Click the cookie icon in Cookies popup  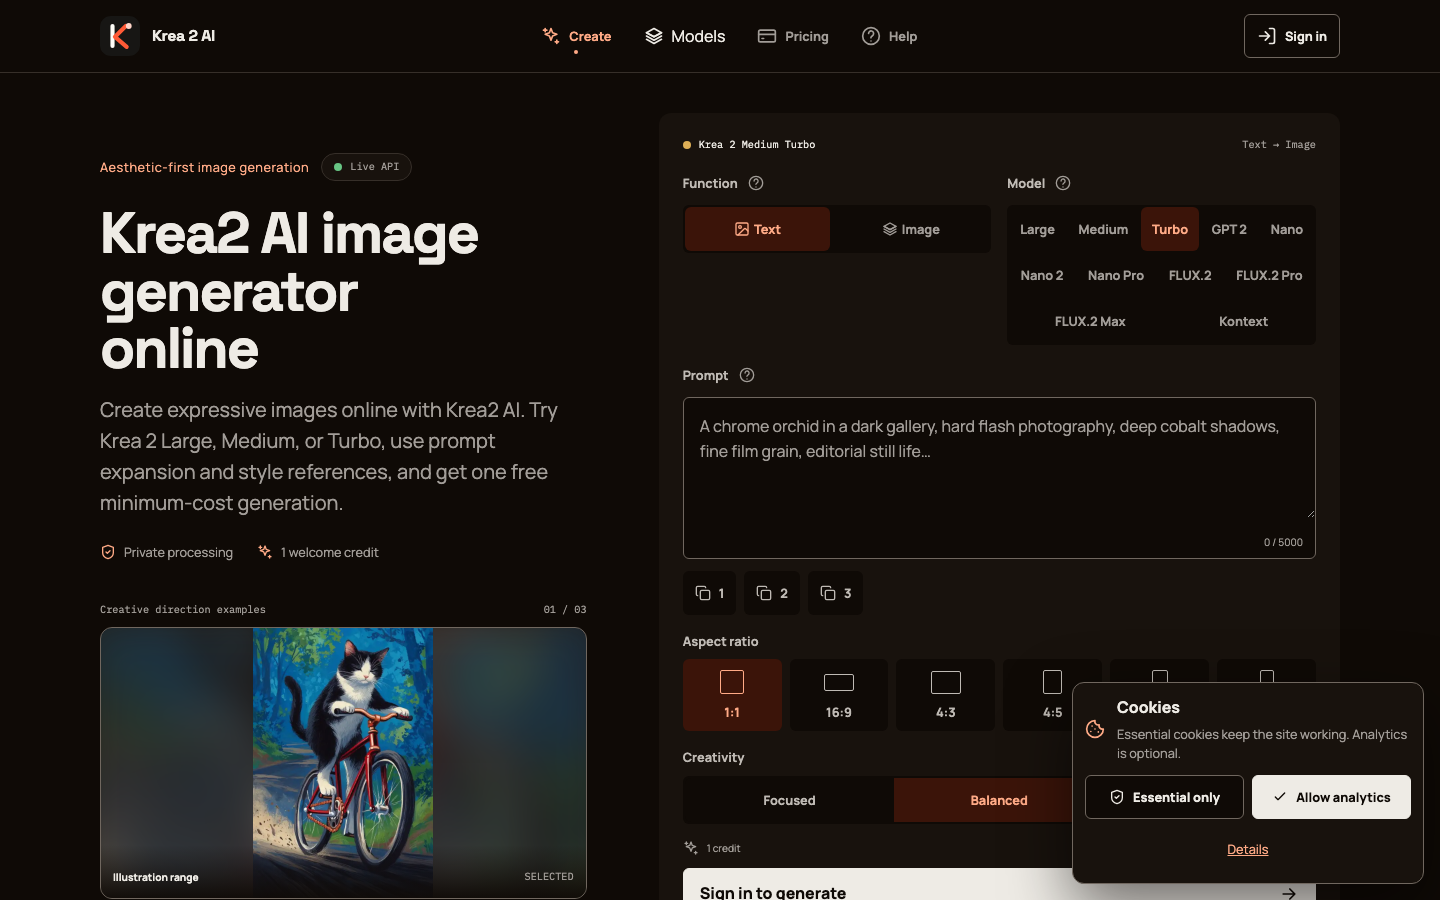point(1095,729)
